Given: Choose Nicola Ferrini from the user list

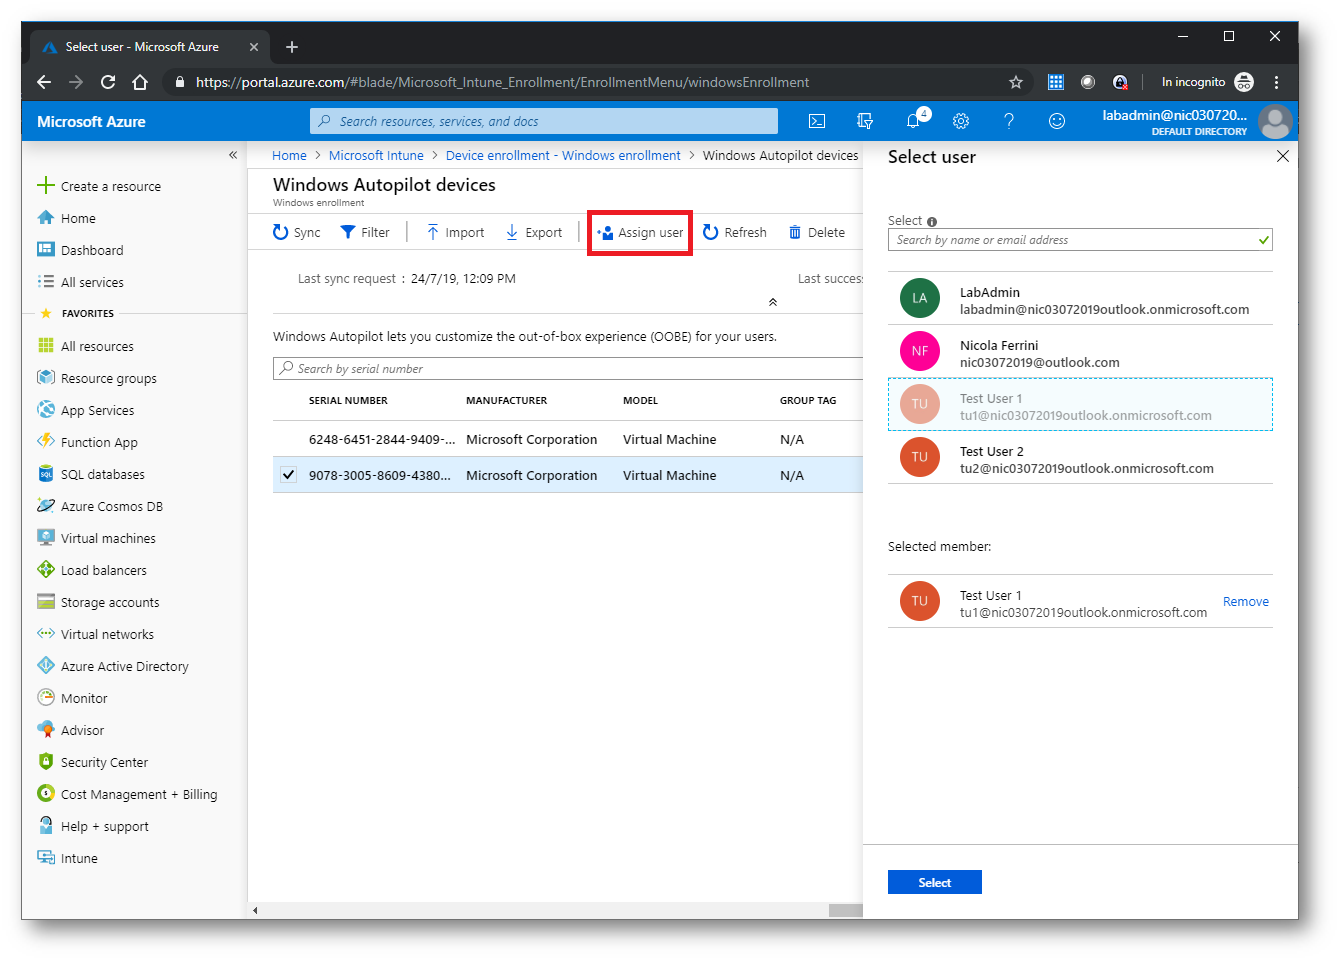Looking at the screenshot, I should [1080, 351].
